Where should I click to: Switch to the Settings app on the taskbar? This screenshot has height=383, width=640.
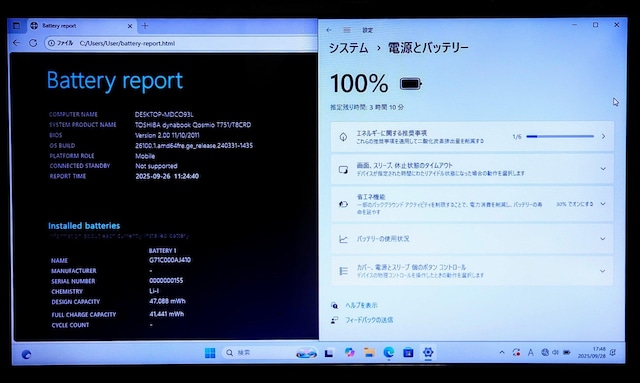point(428,352)
